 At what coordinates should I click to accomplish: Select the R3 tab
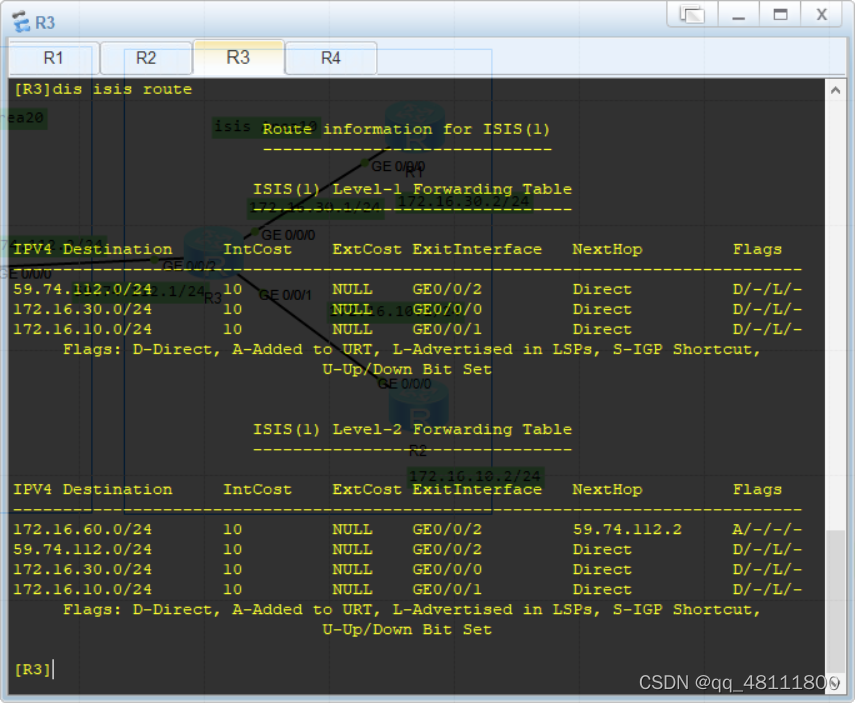tap(238, 57)
